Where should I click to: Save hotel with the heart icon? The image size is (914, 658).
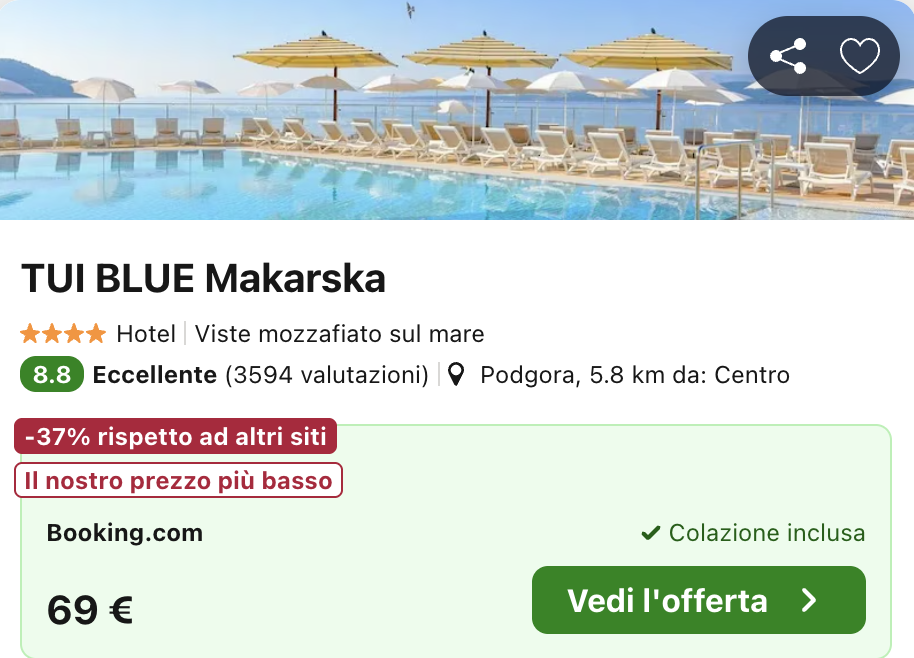point(859,56)
